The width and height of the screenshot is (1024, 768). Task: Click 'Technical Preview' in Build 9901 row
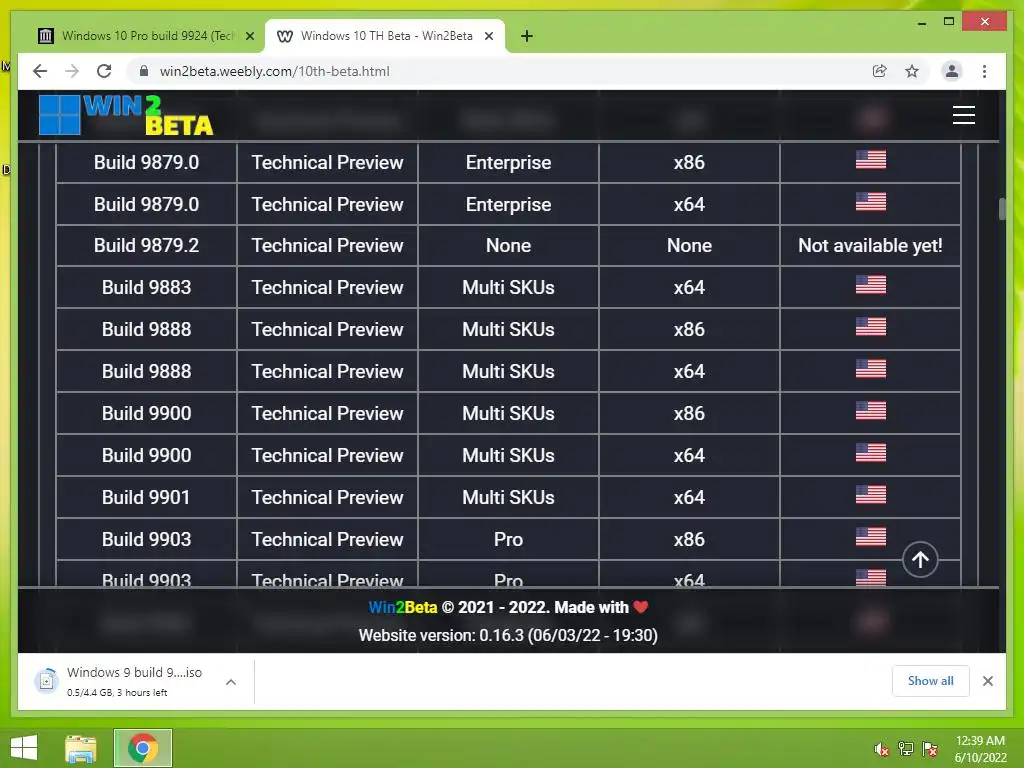click(327, 498)
